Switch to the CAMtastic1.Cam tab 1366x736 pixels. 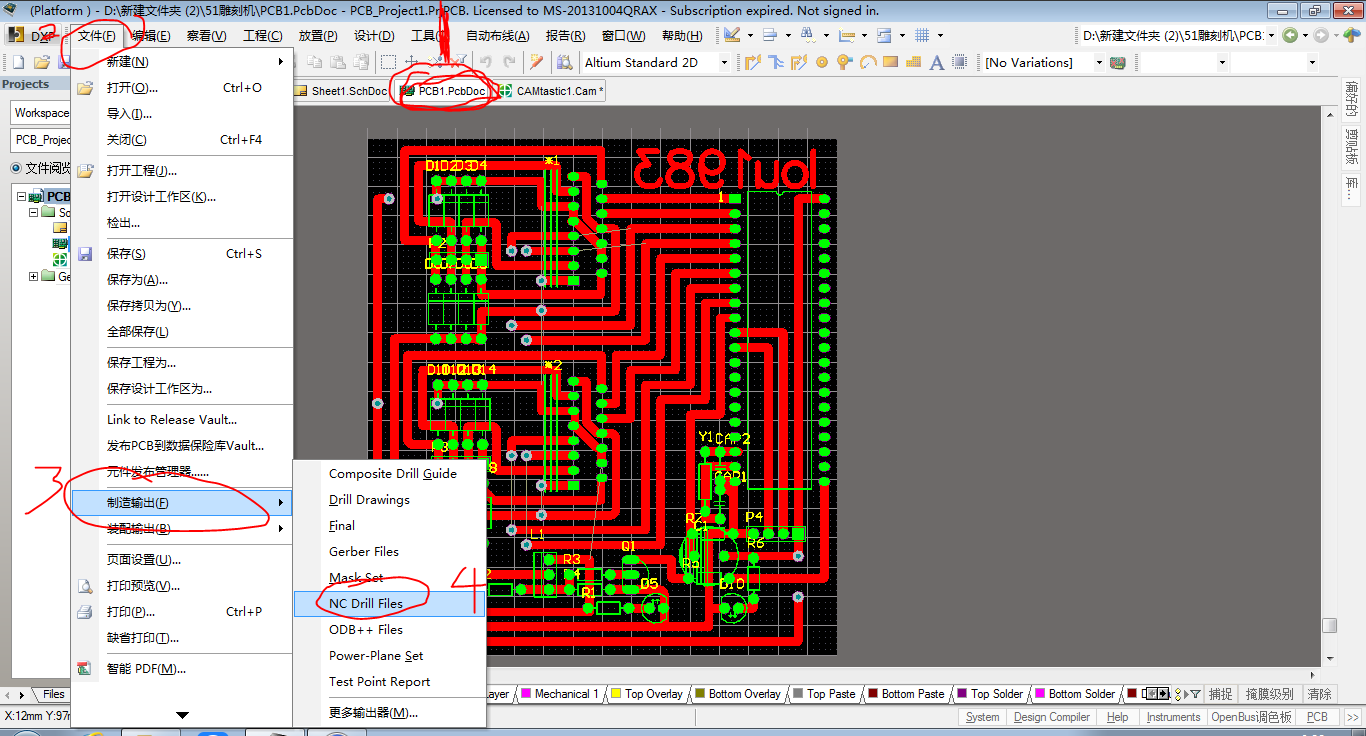point(551,91)
